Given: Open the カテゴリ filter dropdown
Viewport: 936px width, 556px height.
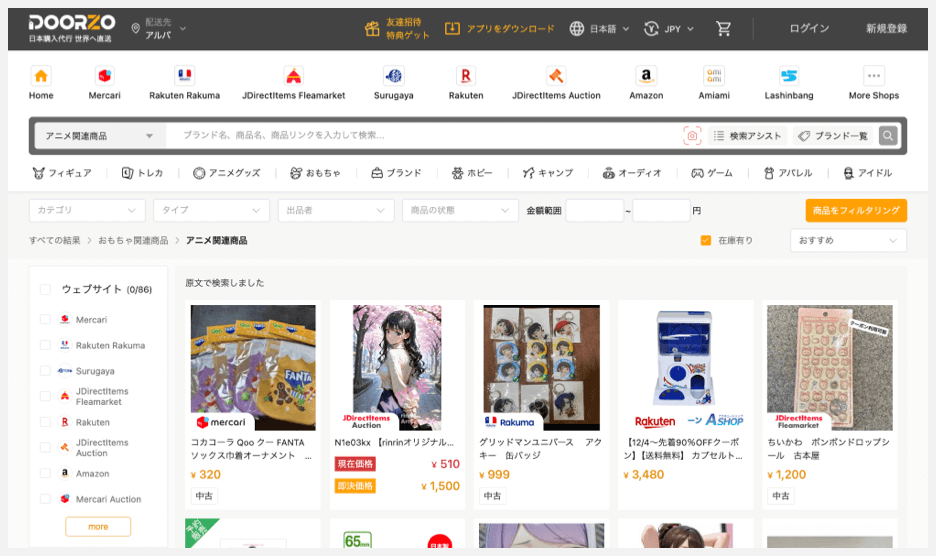Looking at the screenshot, I should click(87, 210).
